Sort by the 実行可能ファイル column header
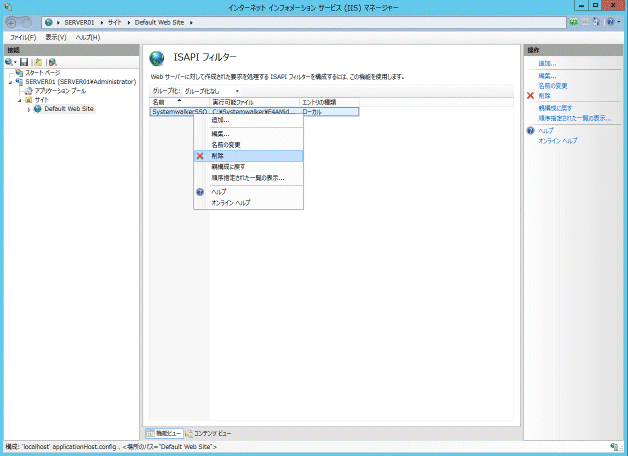The image size is (628, 456). [x=254, y=102]
